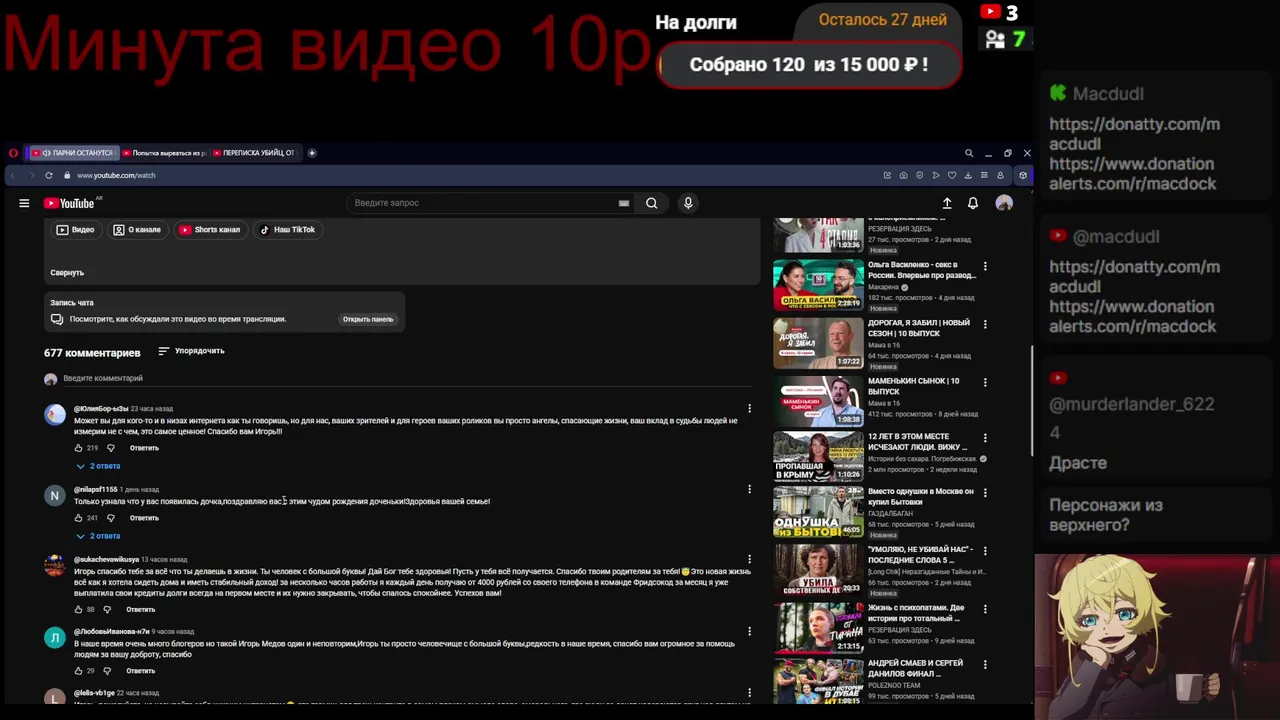The image size is (1280, 720).
Task: Click the 'О канале' chip
Action: (137, 230)
